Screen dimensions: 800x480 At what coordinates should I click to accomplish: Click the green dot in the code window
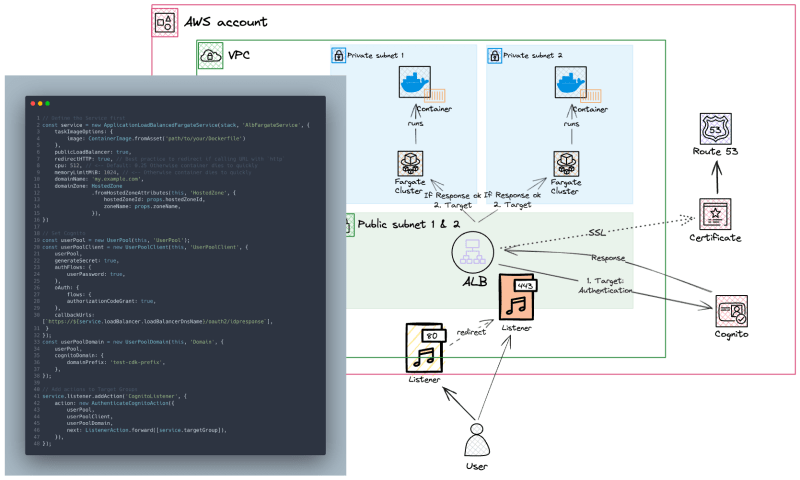tap(47, 104)
